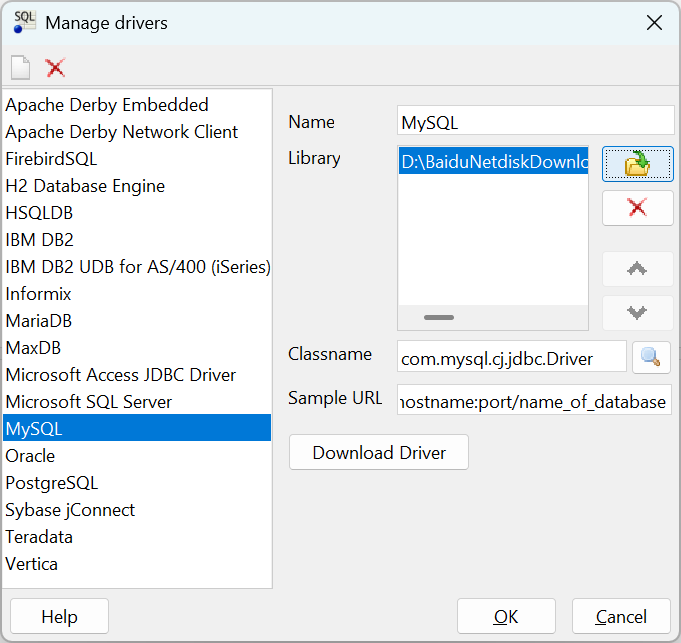This screenshot has width=681, height=643.
Task: Select Microsoft SQL Server driver
Action: tap(137, 402)
